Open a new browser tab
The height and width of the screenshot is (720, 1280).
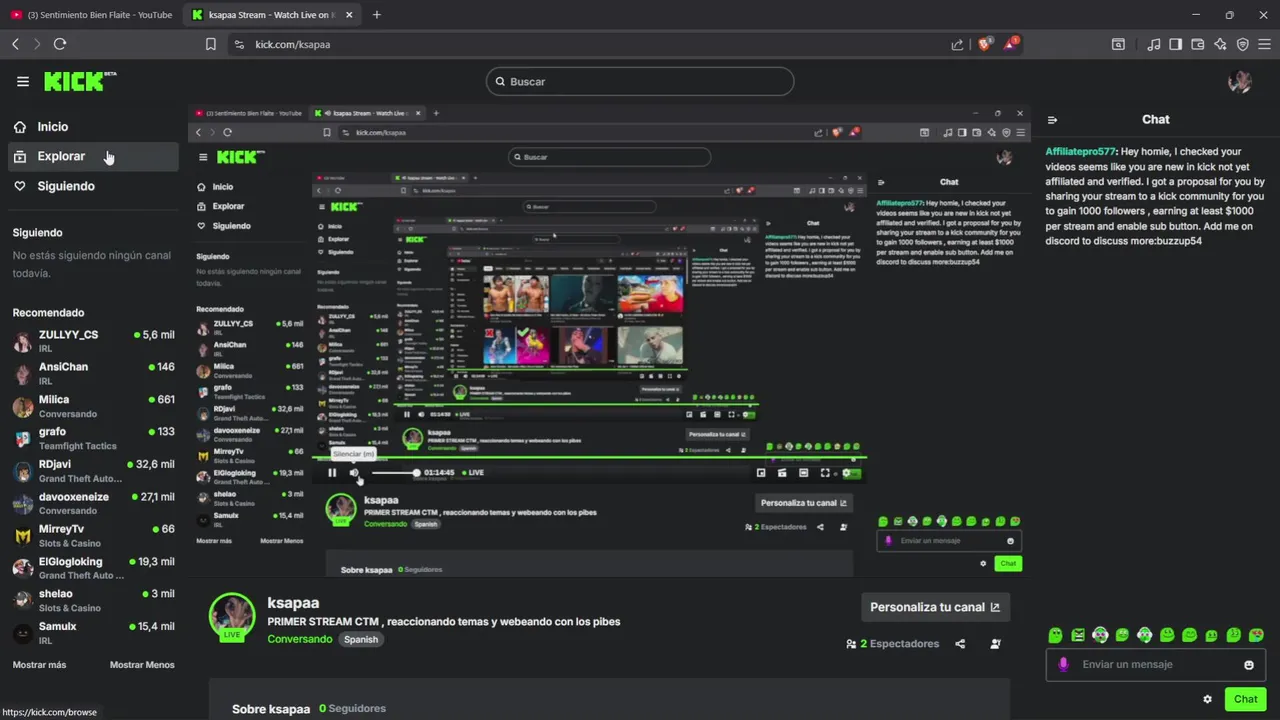376,15
